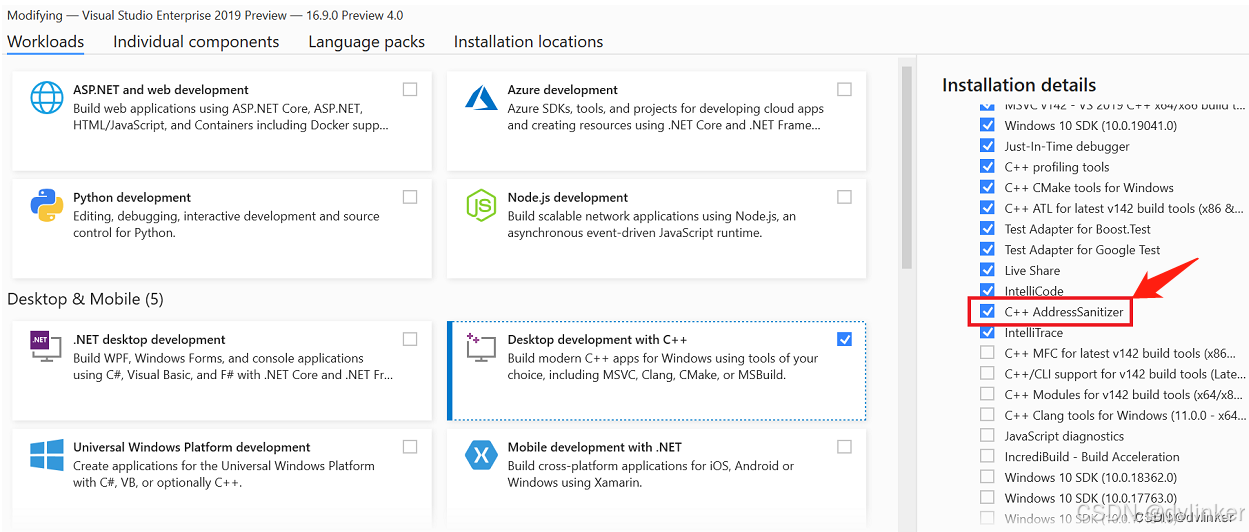Uncheck the Desktop development with C++ workload
The height and width of the screenshot is (532, 1249).
845,339
